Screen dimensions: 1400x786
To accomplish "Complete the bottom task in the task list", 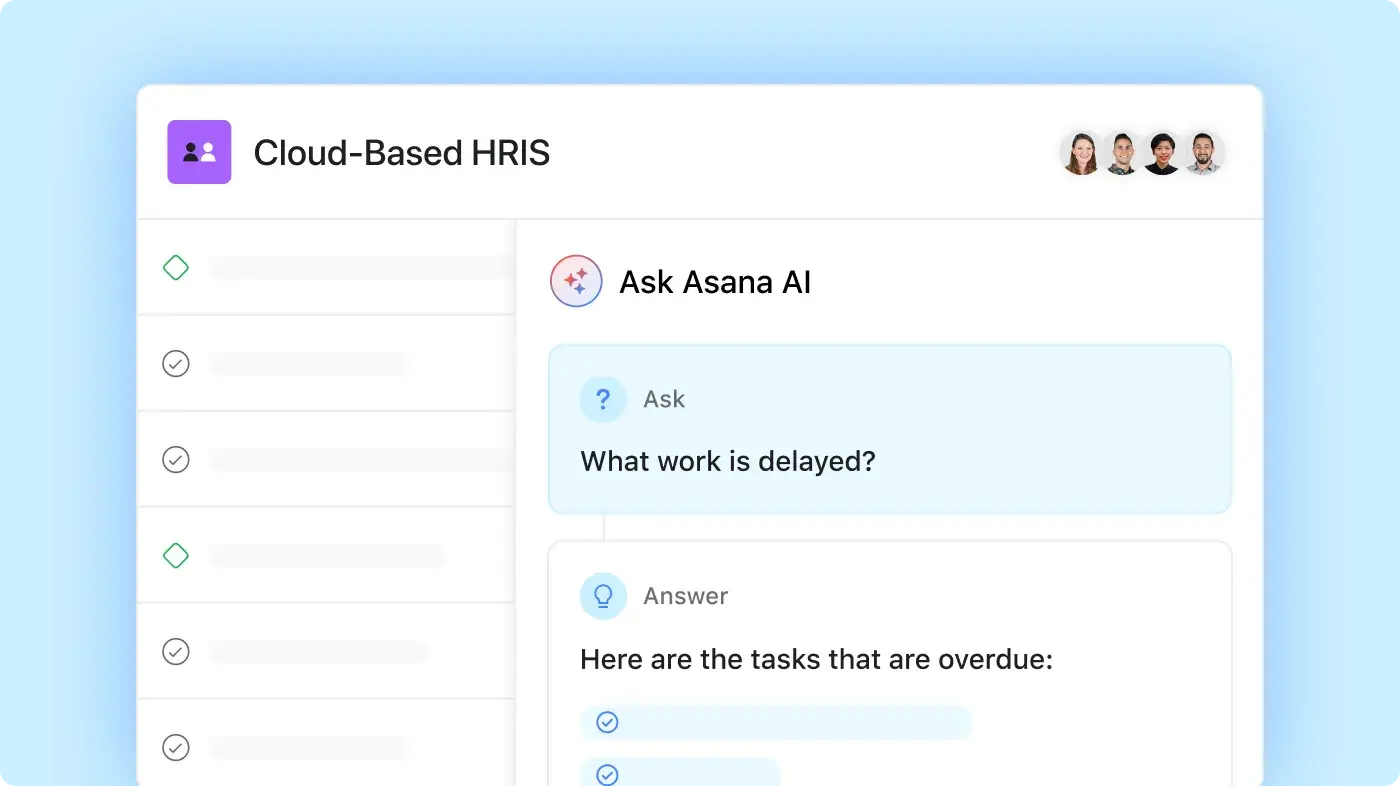I will coord(176,747).
